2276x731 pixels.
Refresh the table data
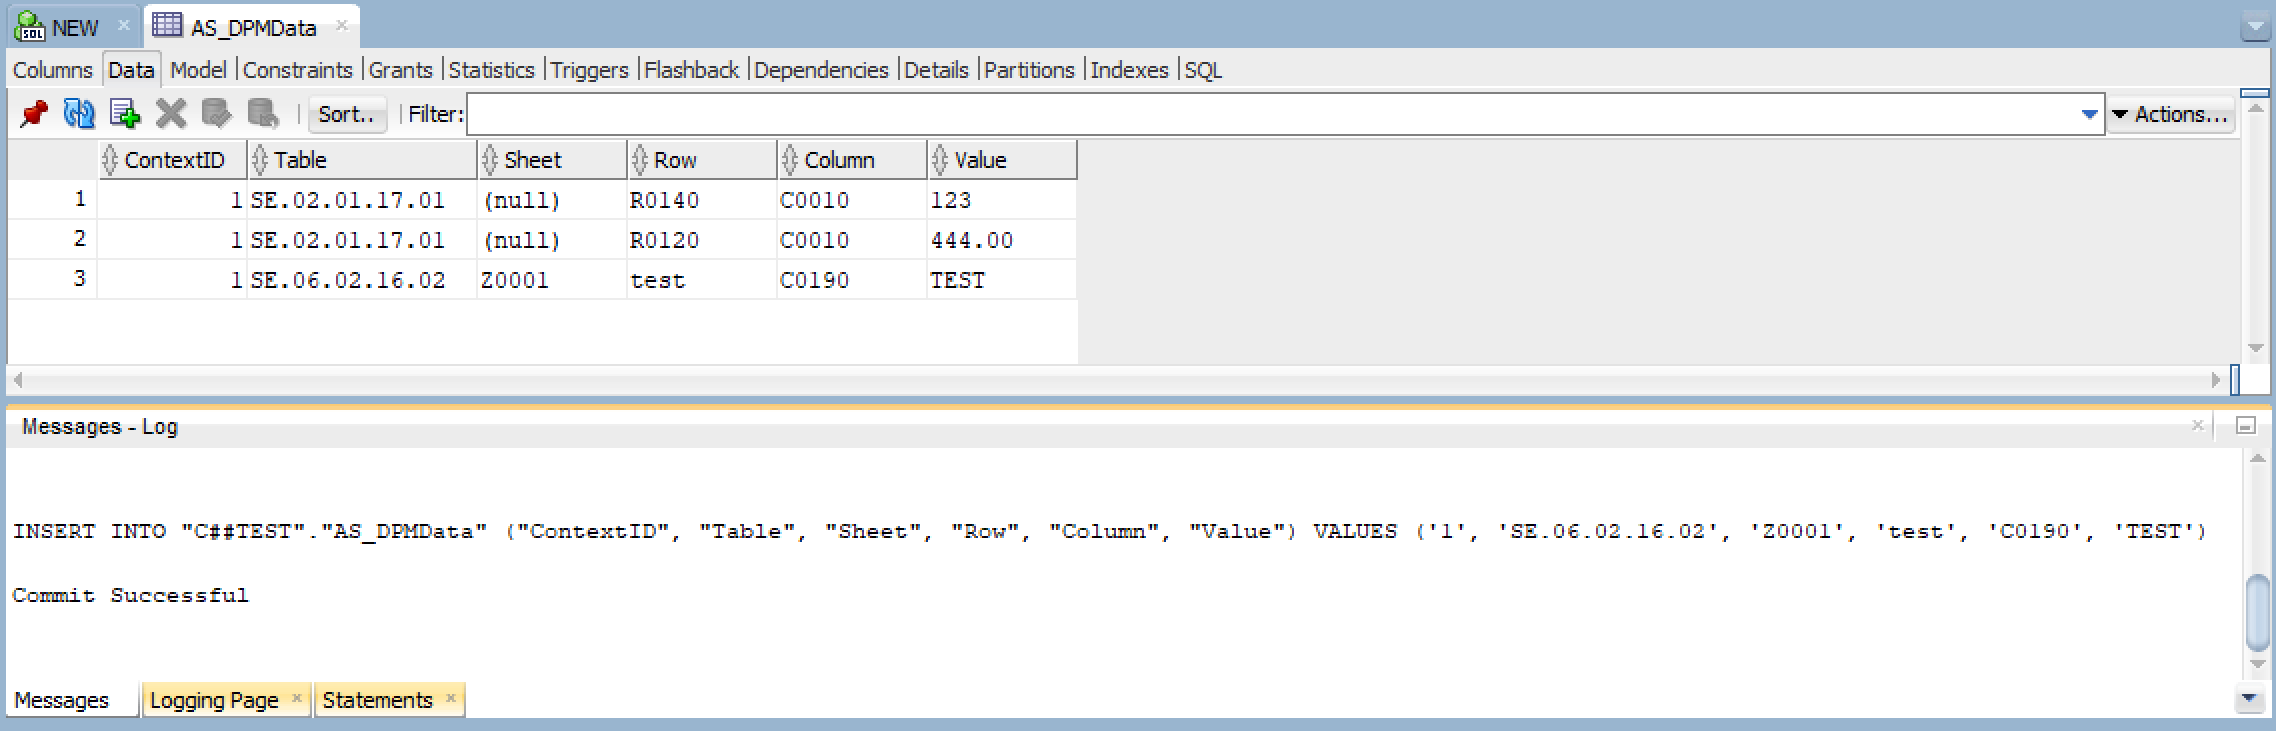[79, 114]
